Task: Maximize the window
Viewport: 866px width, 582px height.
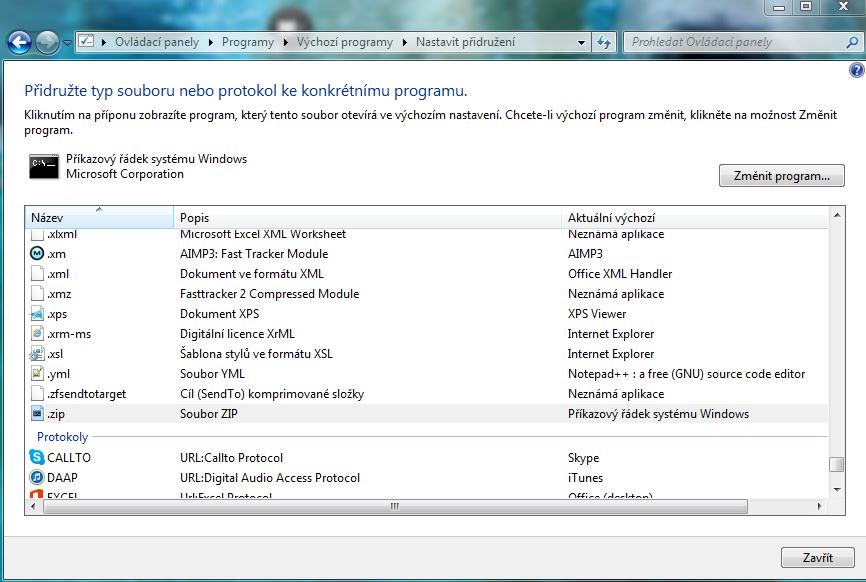Action: tap(806, 7)
